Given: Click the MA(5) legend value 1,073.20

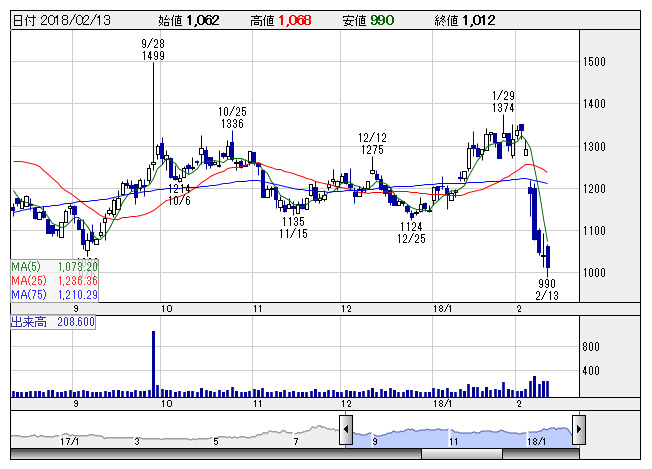Looking at the screenshot, I should 77,267.
